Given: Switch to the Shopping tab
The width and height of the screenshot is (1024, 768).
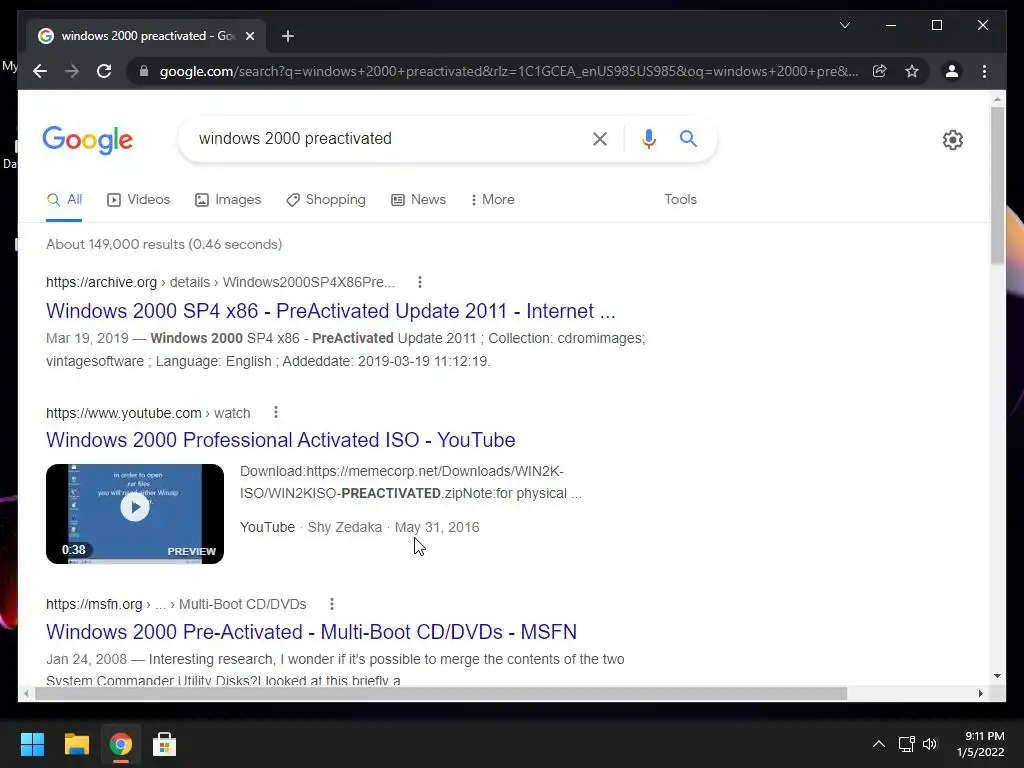Looking at the screenshot, I should (x=326, y=200).
